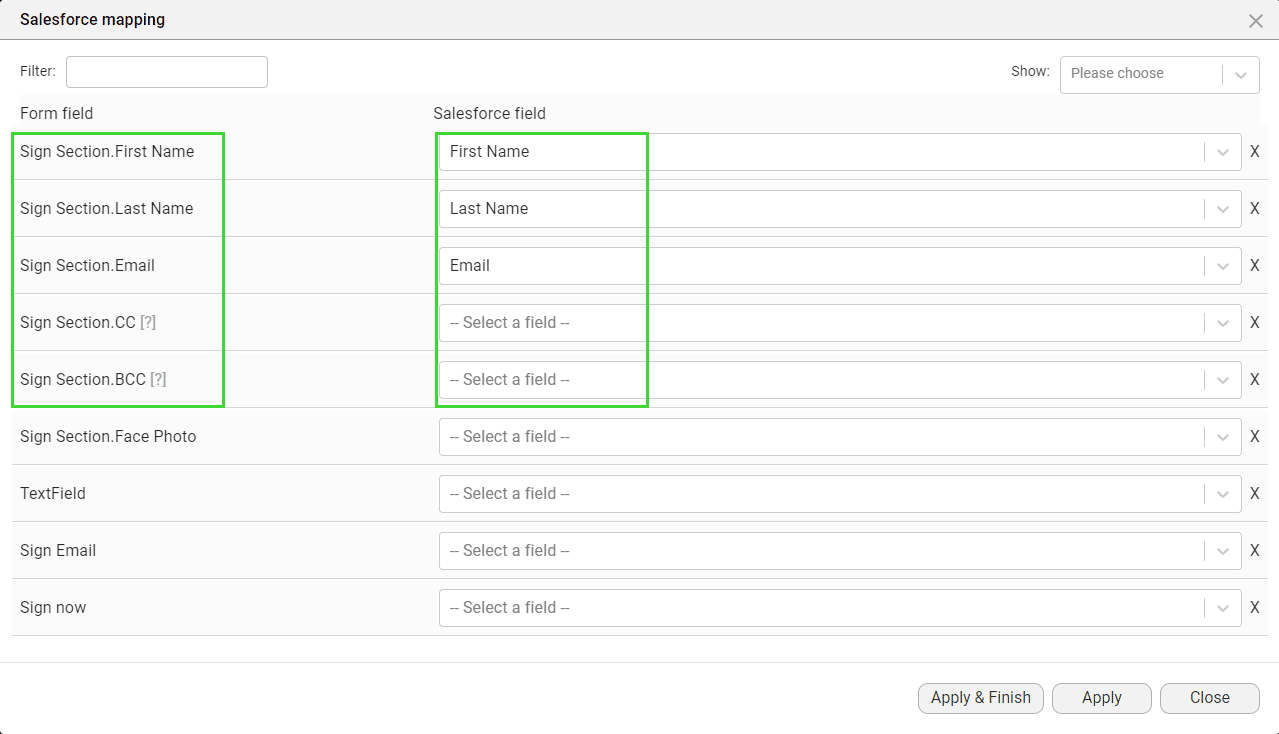Expand the First Name Salesforce field dropdown
Screen dimensions: 1279x734
click(x=1222, y=151)
